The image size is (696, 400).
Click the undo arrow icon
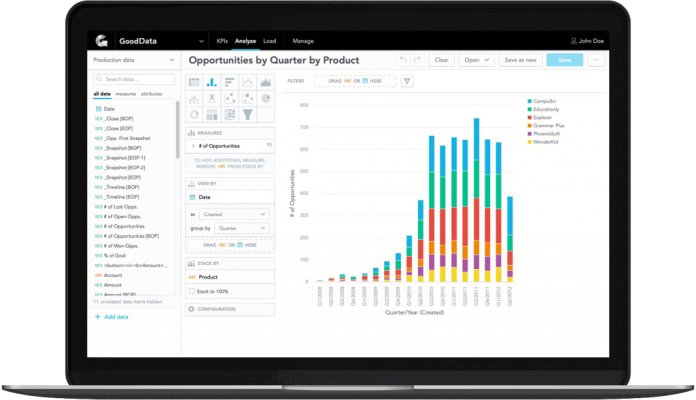pos(403,60)
